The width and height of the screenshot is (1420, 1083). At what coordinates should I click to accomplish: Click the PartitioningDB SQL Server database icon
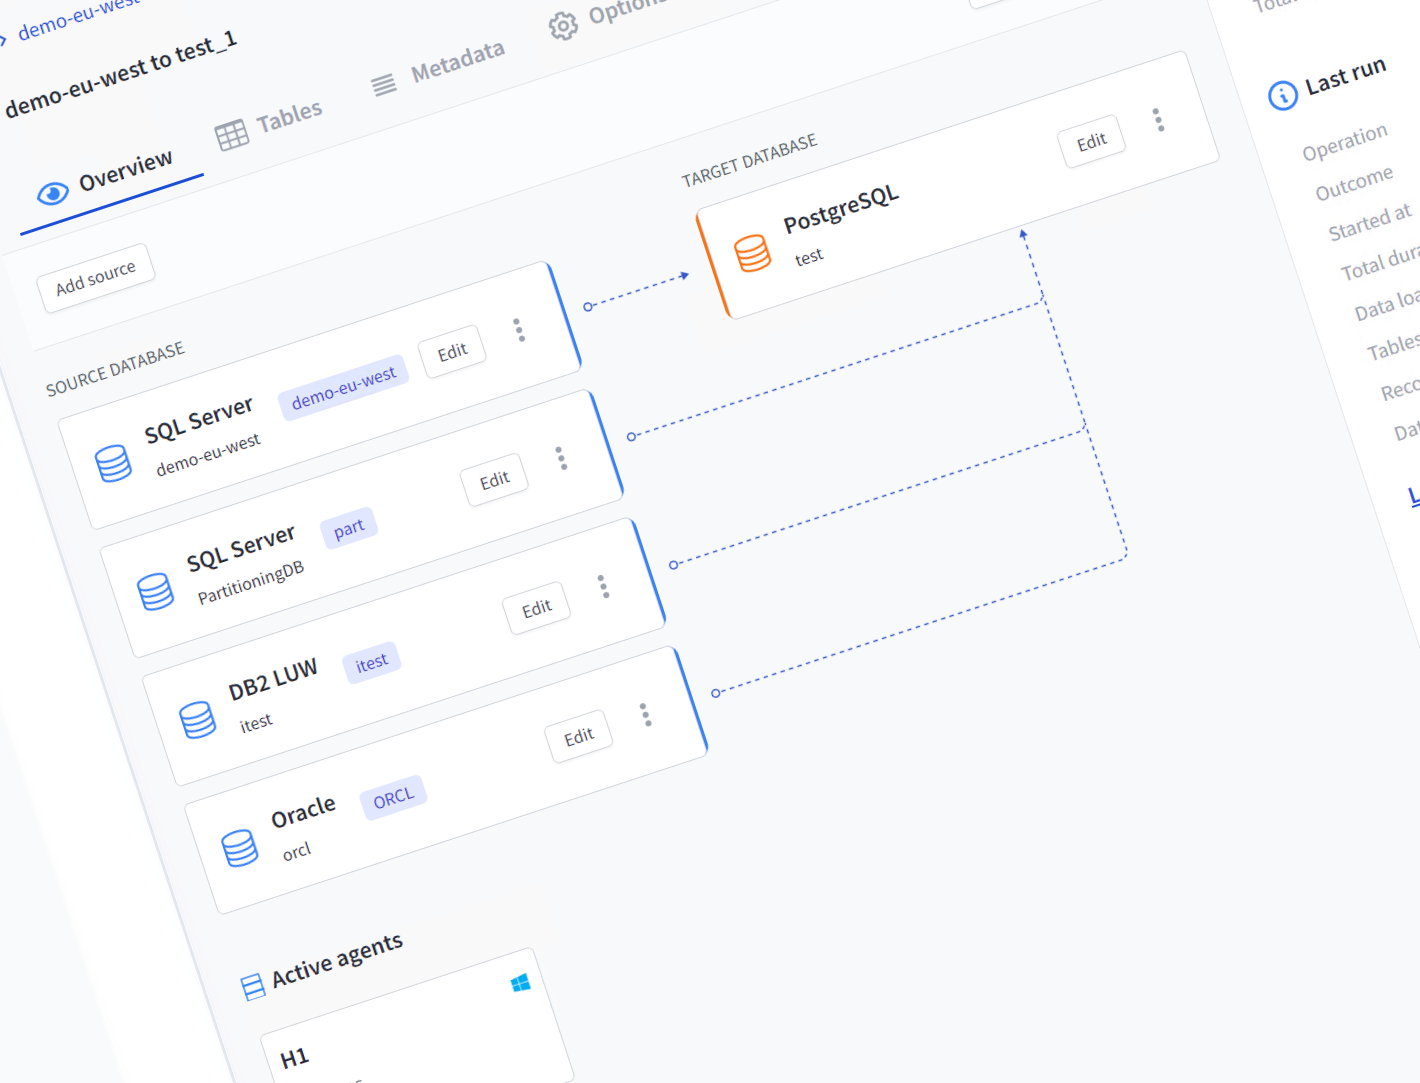pos(155,591)
